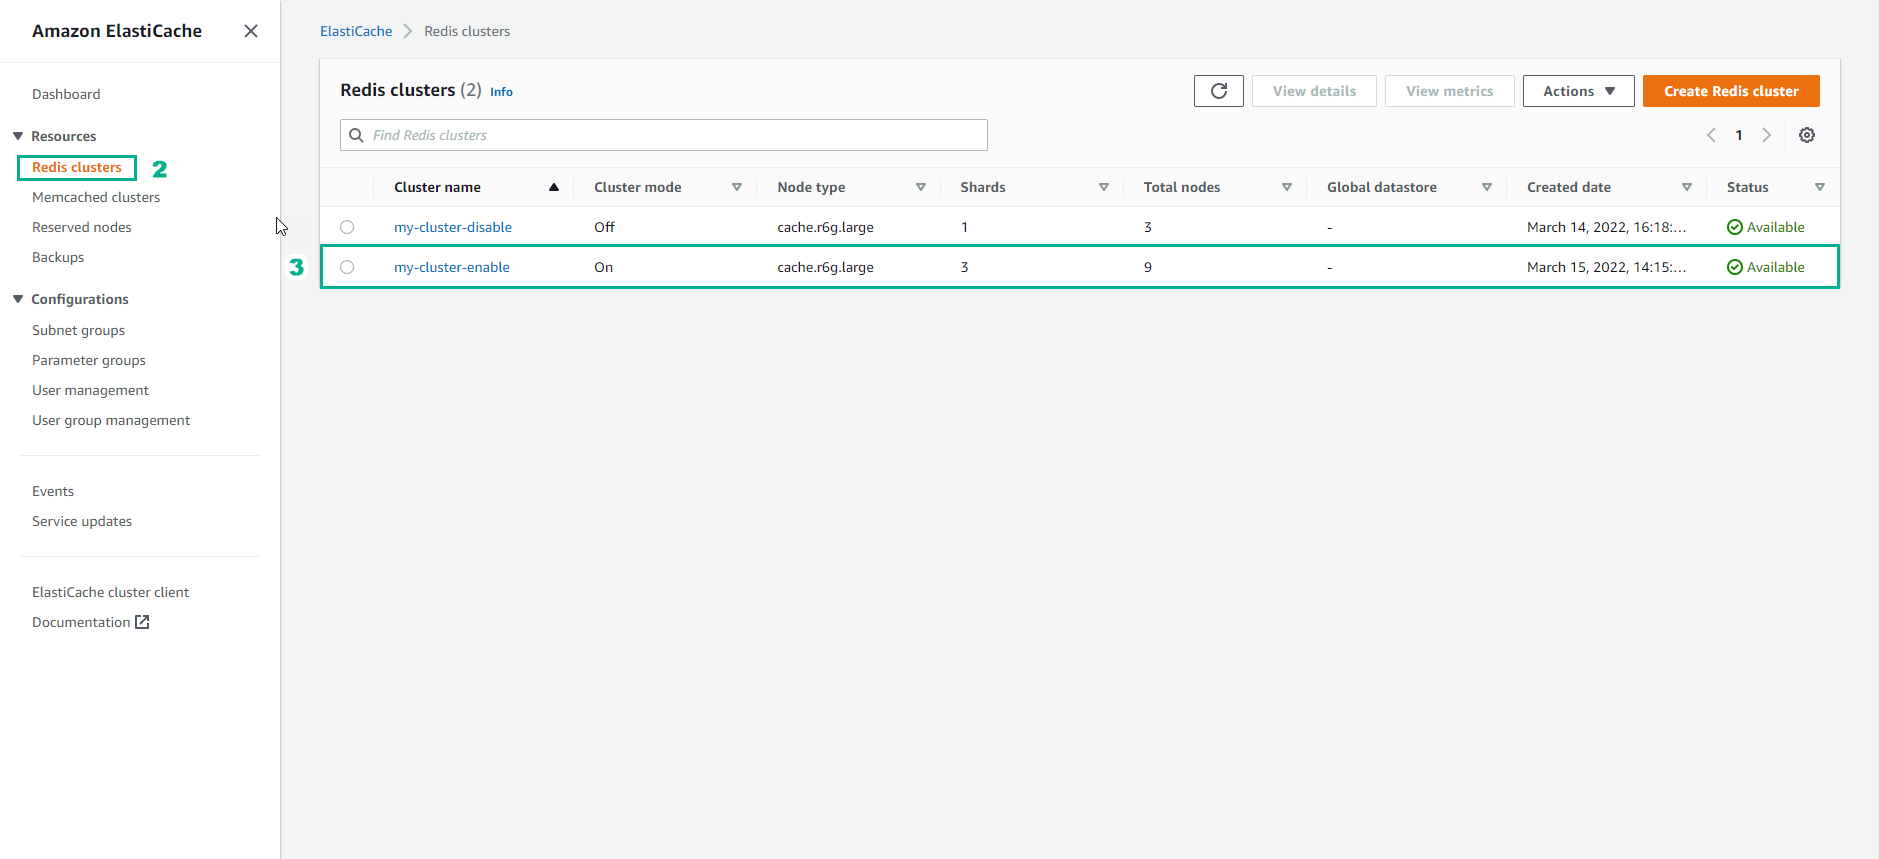
Task: Click Cluster mode 'Off' cell
Action: 604,227
